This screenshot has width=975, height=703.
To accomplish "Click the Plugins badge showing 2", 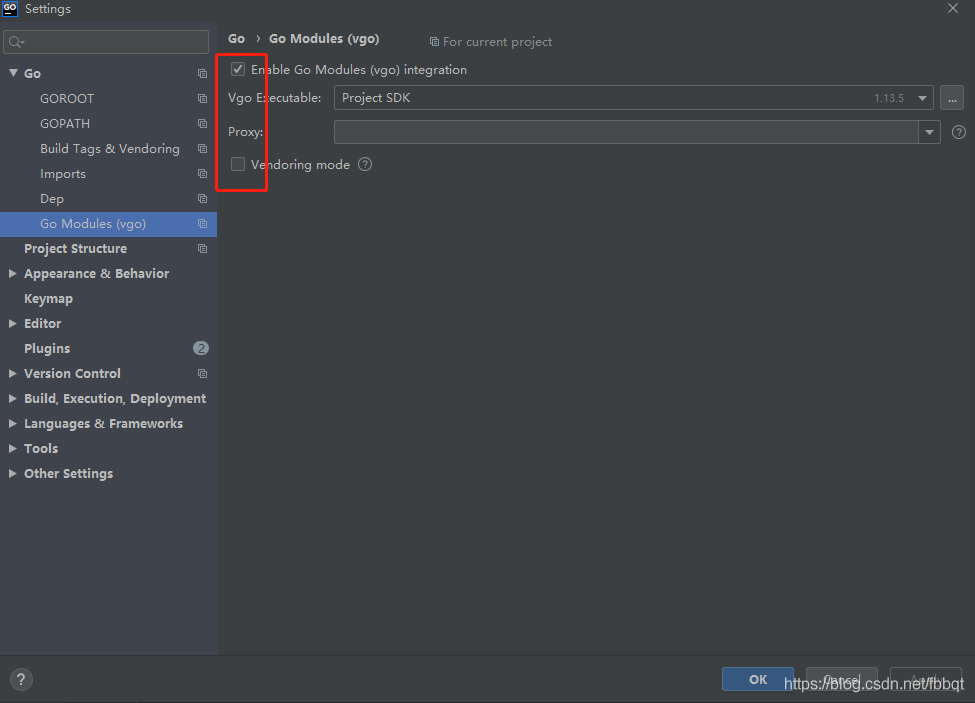I will click(201, 348).
